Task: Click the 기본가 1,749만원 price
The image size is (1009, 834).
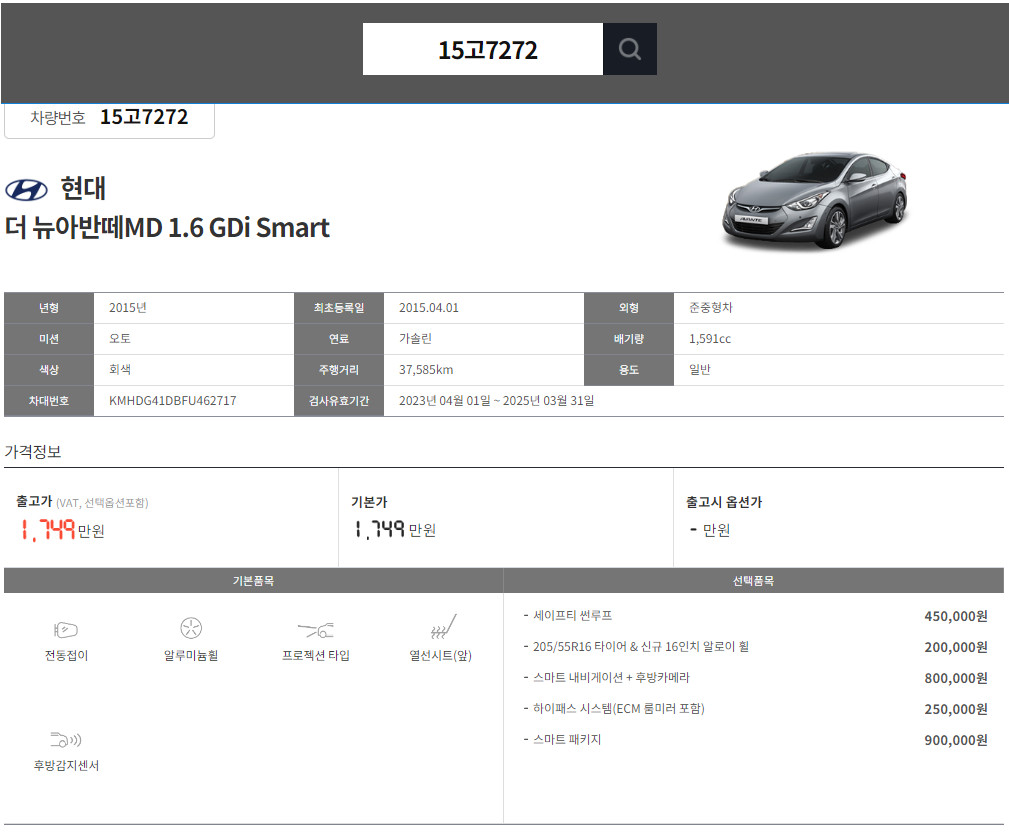Action: [x=396, y=530]
